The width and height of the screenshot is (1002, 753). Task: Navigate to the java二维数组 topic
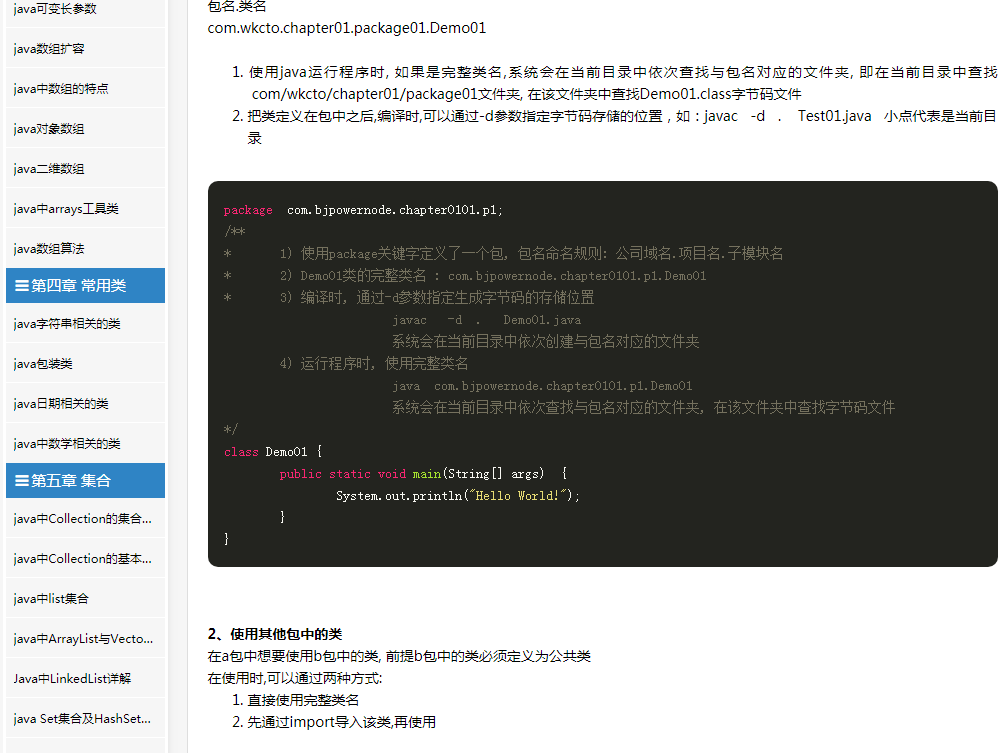coord(49,169)
